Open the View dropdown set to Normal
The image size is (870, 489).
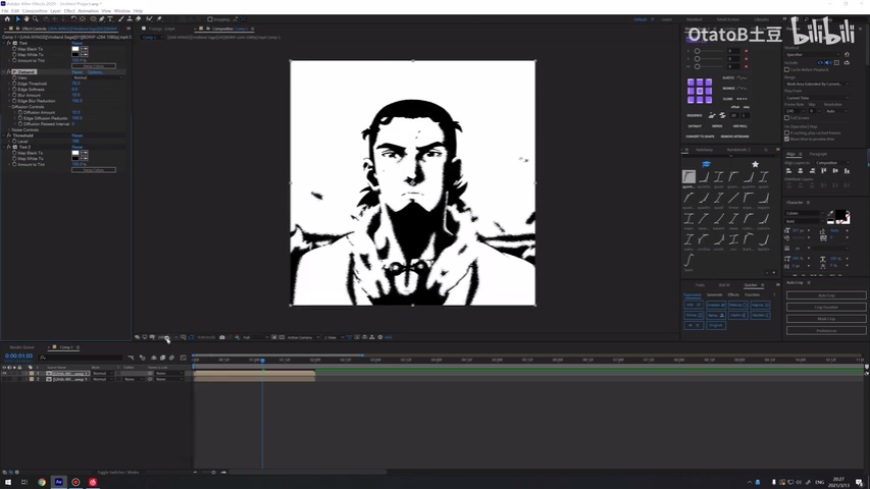(x=98, y=78)
